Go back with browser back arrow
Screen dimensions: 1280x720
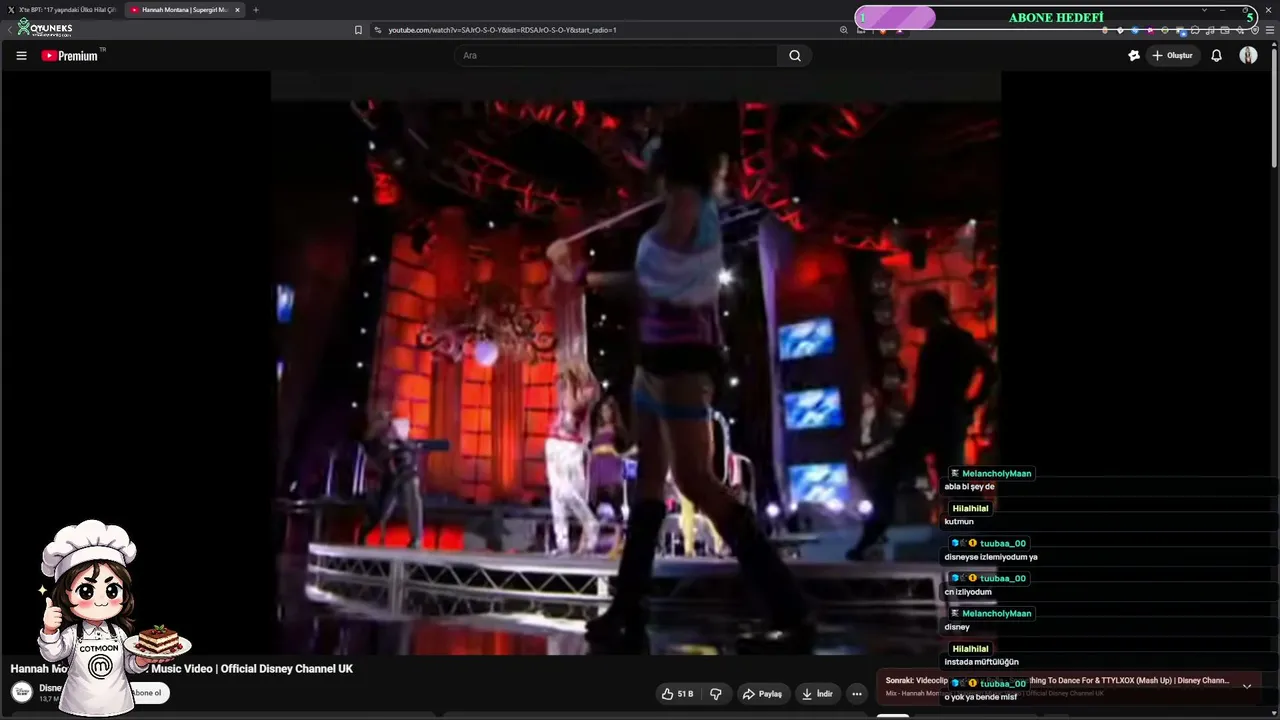coord(10,30)
